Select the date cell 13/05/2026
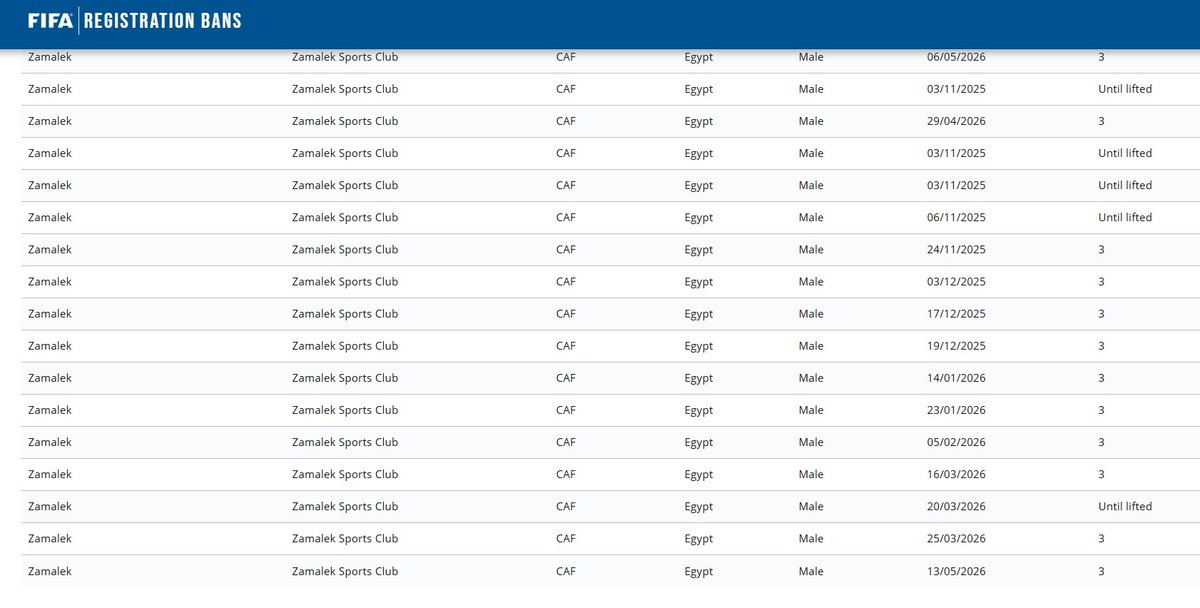This screenshot has height=608, width=1200. tap(956, 571)
